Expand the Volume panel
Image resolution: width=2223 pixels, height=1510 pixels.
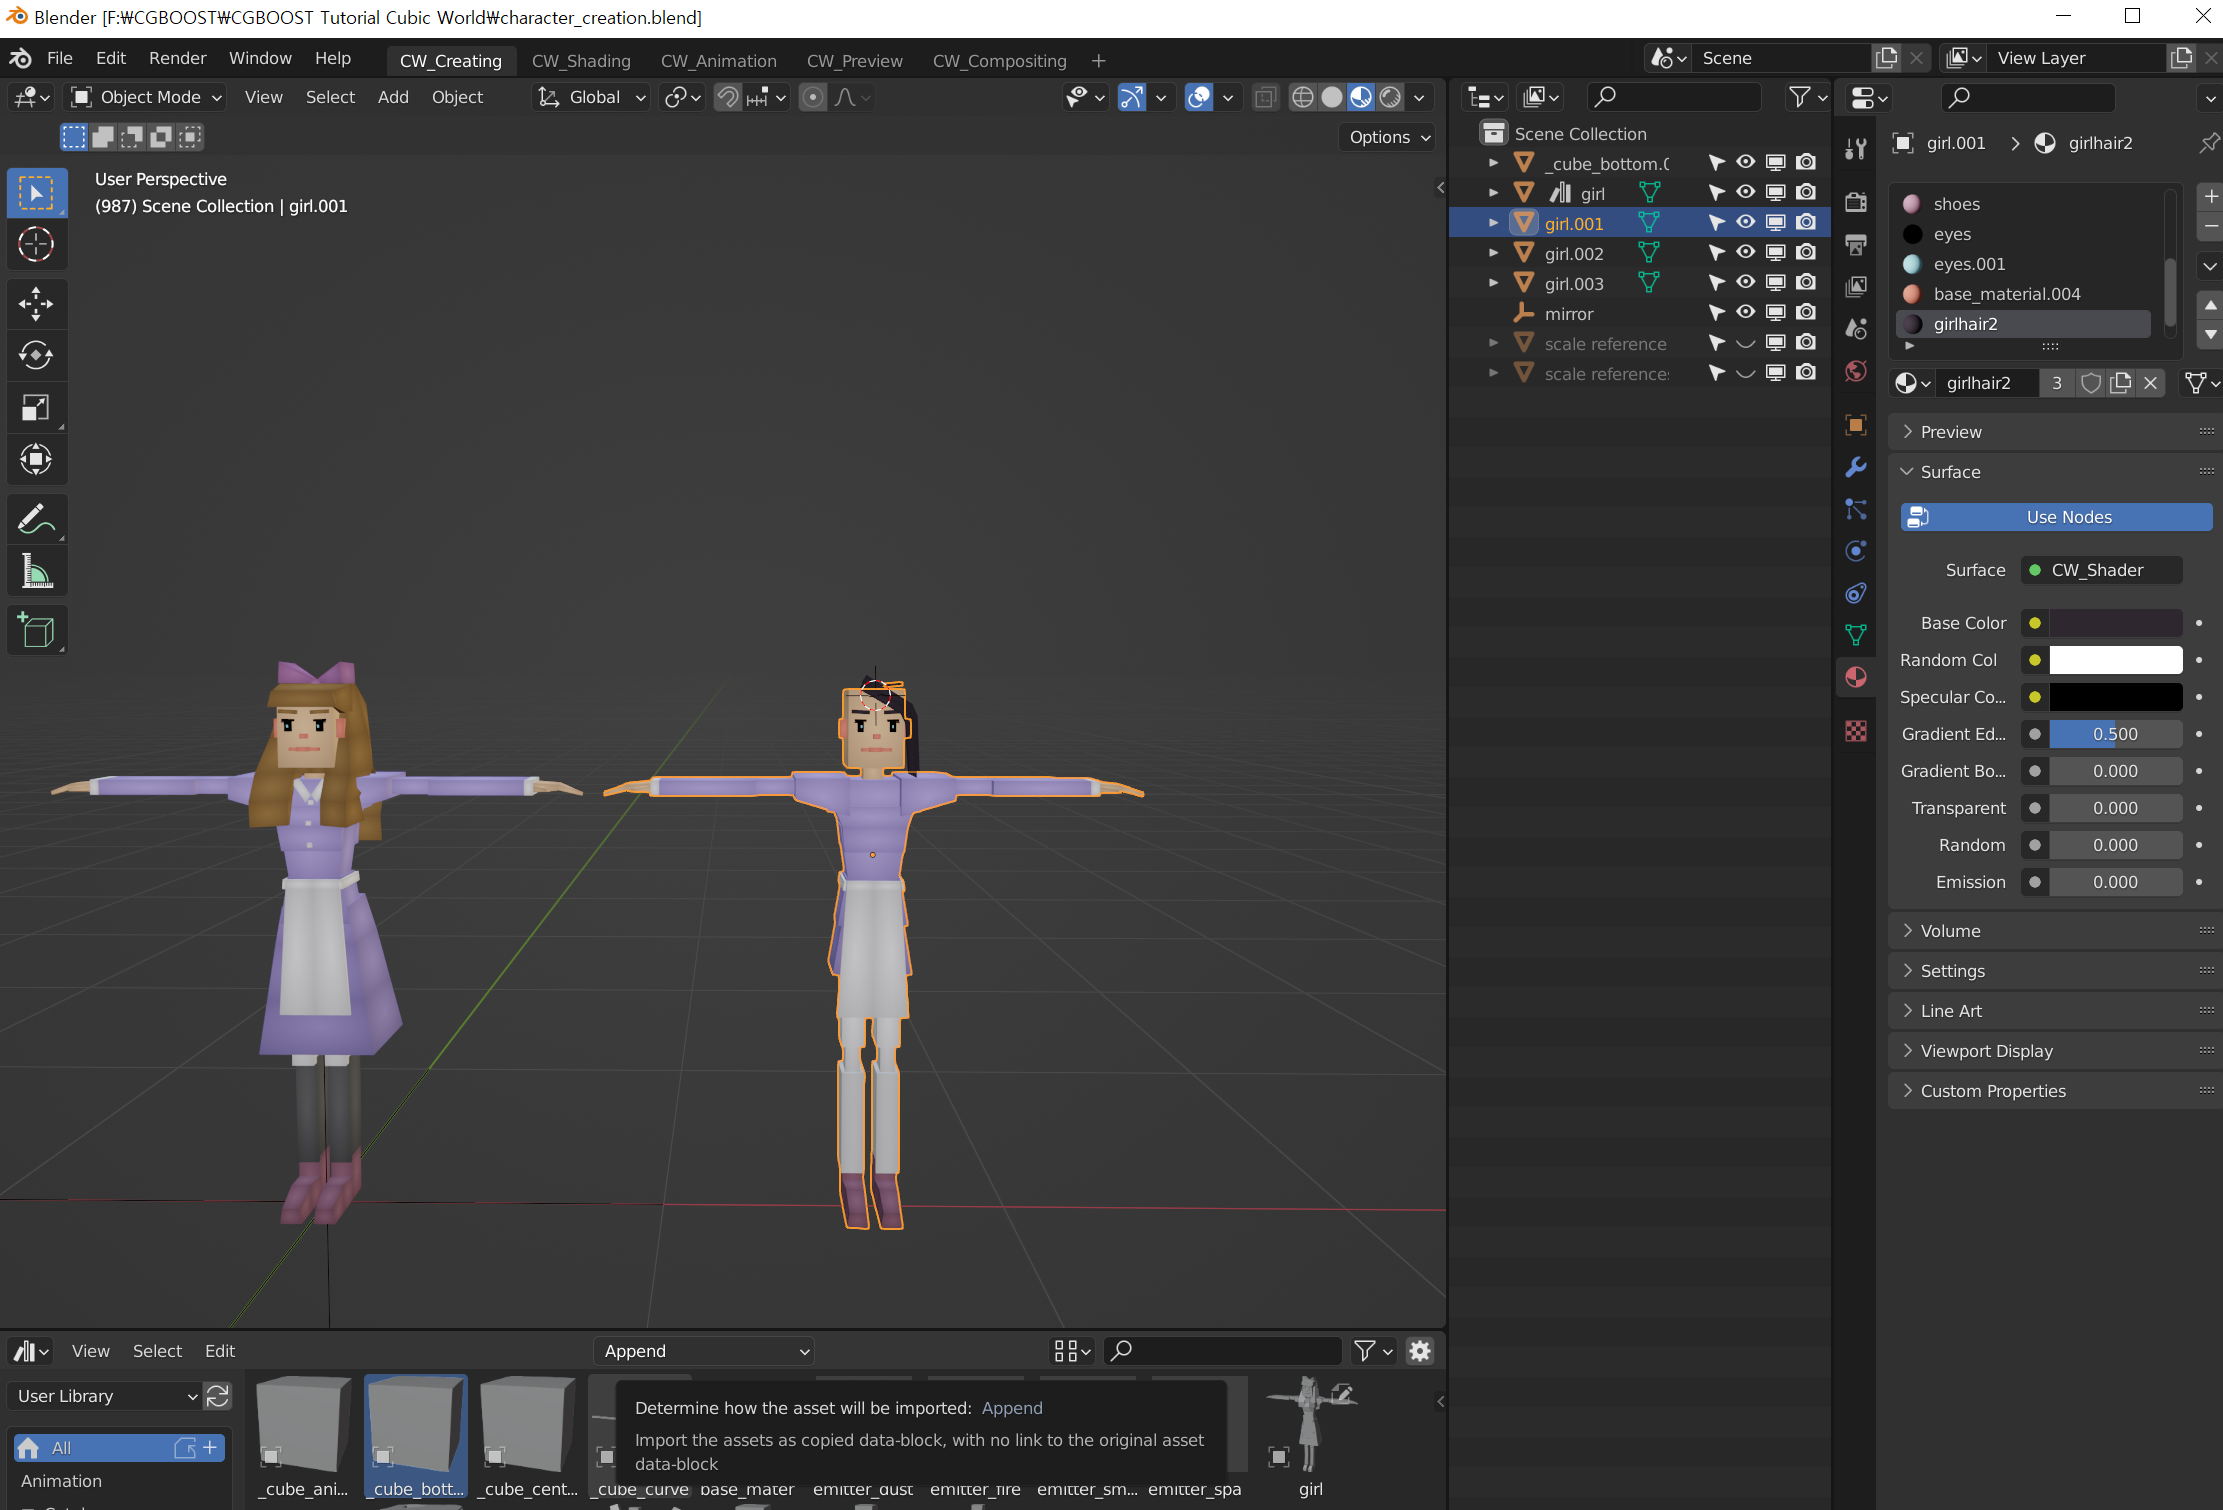pyautogui.click(x=1950, y=931)
